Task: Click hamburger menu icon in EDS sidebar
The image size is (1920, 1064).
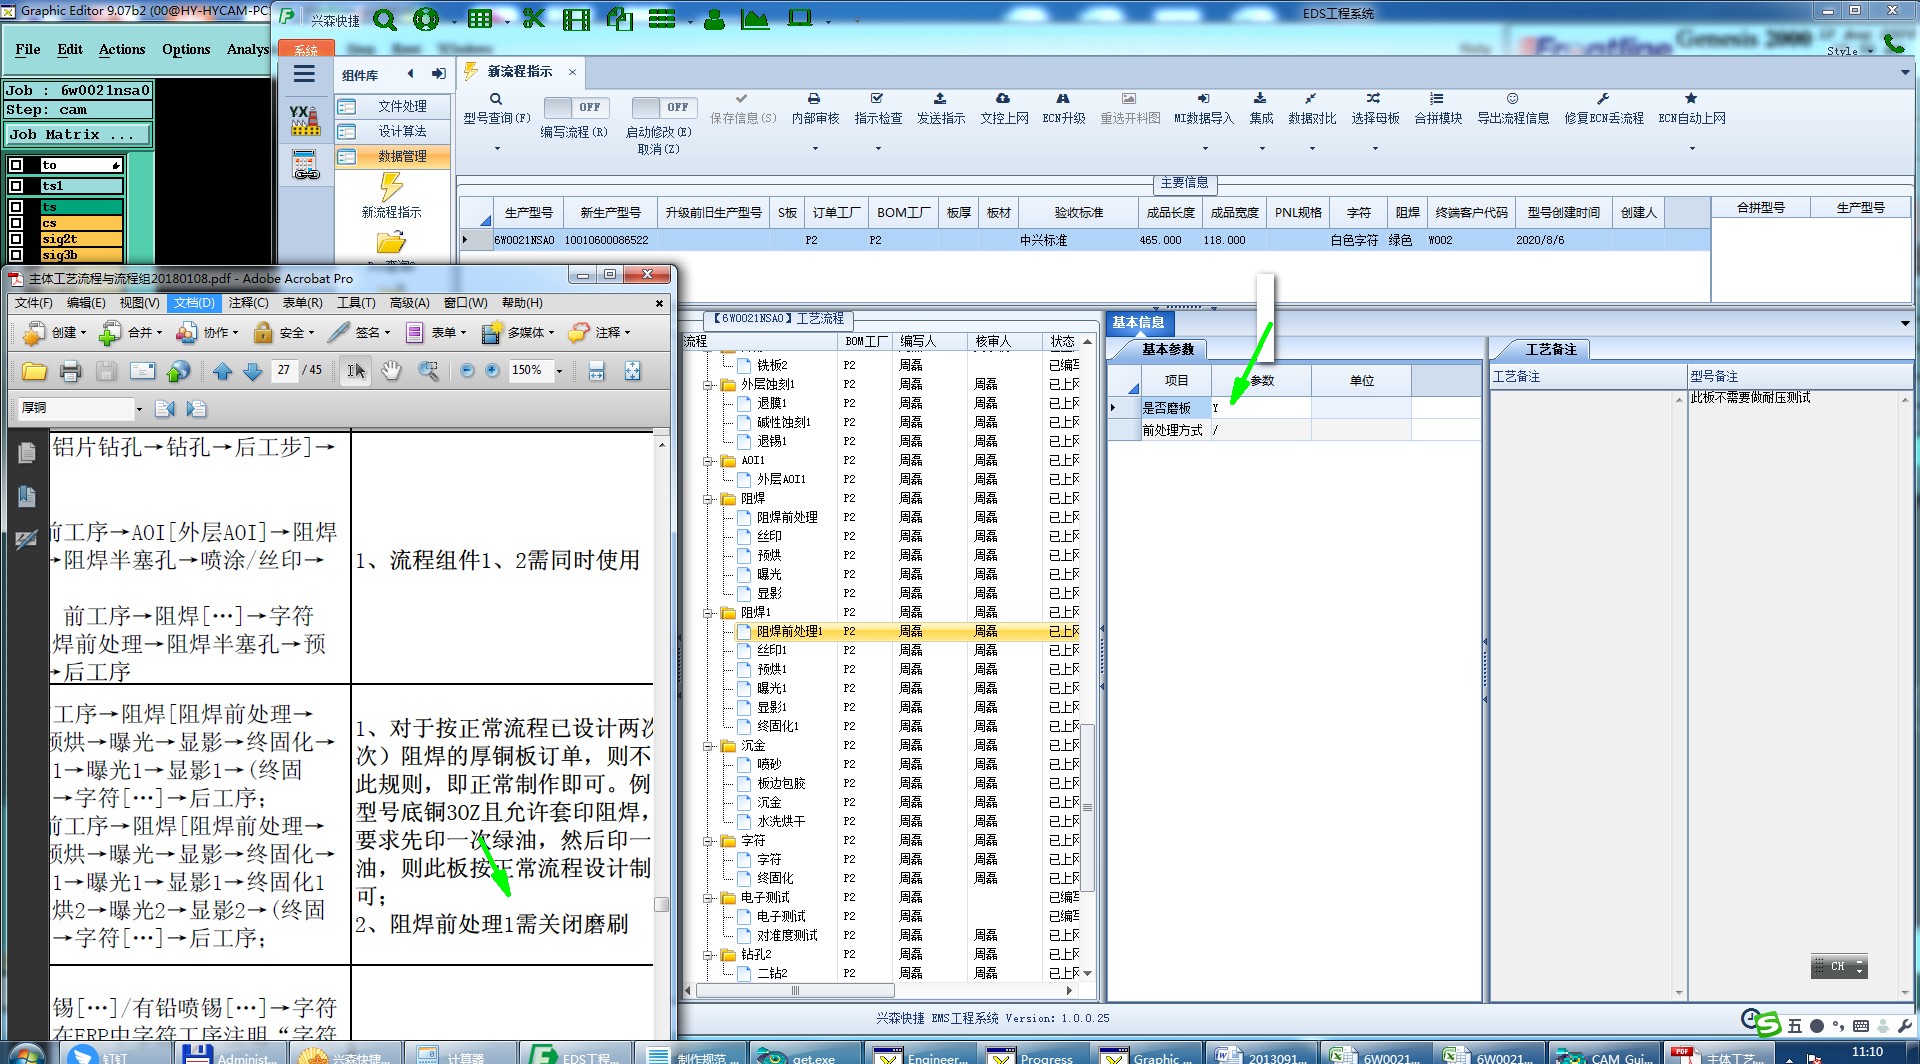Action: click(x=304, y=74)
